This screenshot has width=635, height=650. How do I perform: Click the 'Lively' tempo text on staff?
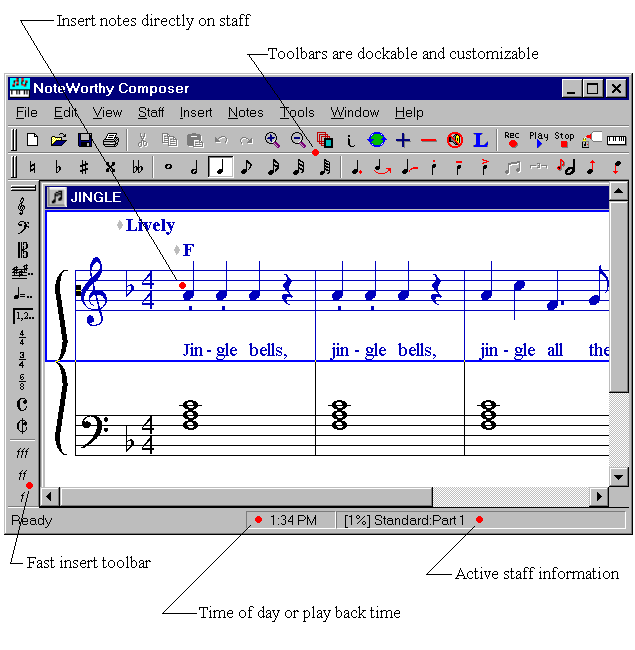coord(150,226)
